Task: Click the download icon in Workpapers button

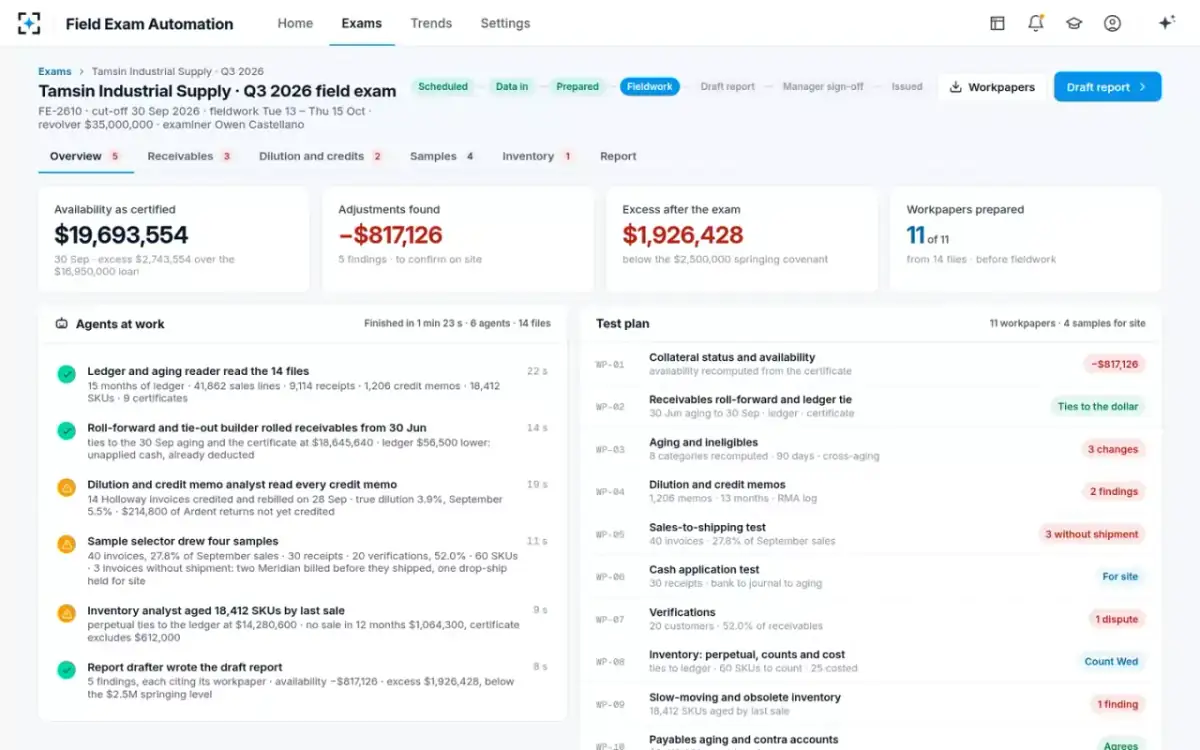Action: tap(955, 87)
